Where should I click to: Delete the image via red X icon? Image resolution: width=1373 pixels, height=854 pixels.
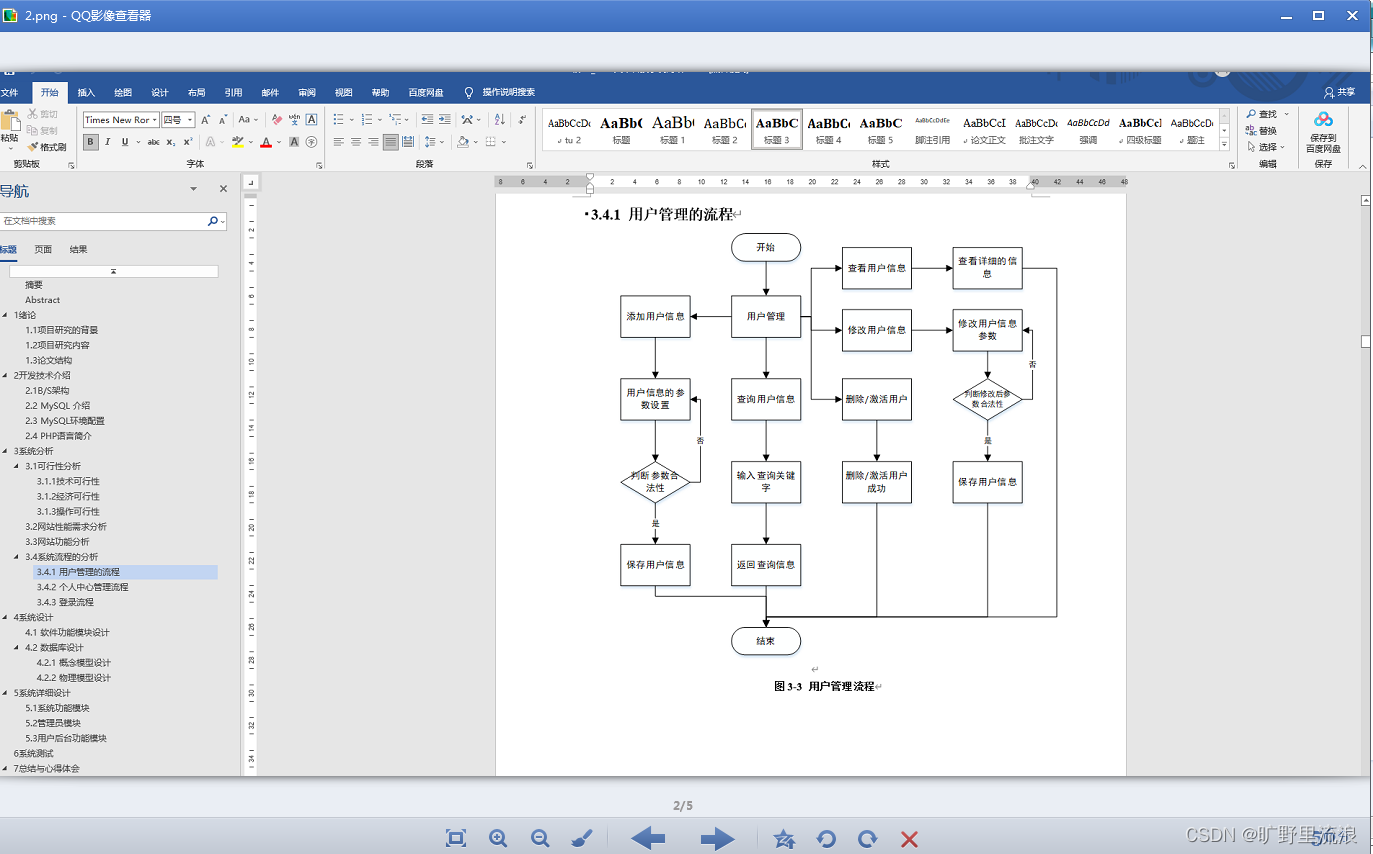point(907,839)
